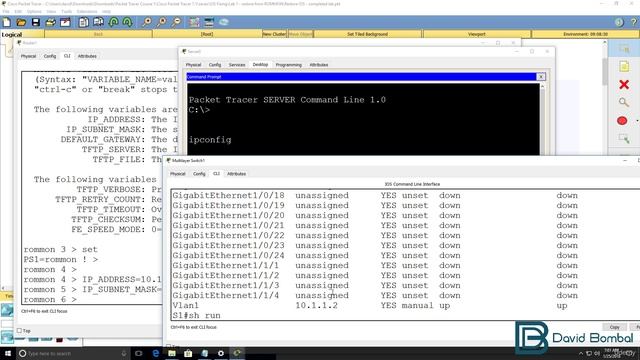The image size is (640, 360).
Task: Click the Server Command Prompt scrollbar up arrow
Action: point(542,87)
